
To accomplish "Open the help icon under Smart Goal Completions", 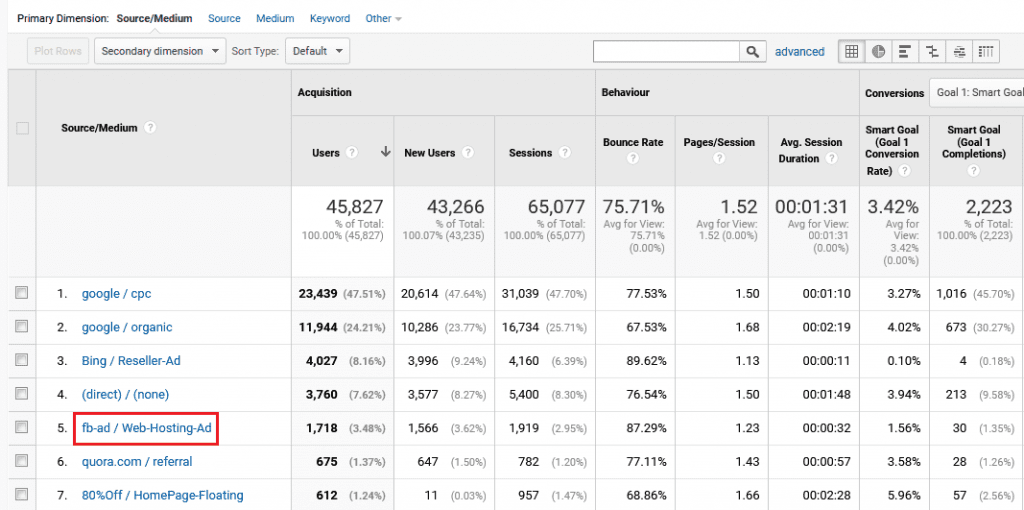I will (x=974, y=170).
